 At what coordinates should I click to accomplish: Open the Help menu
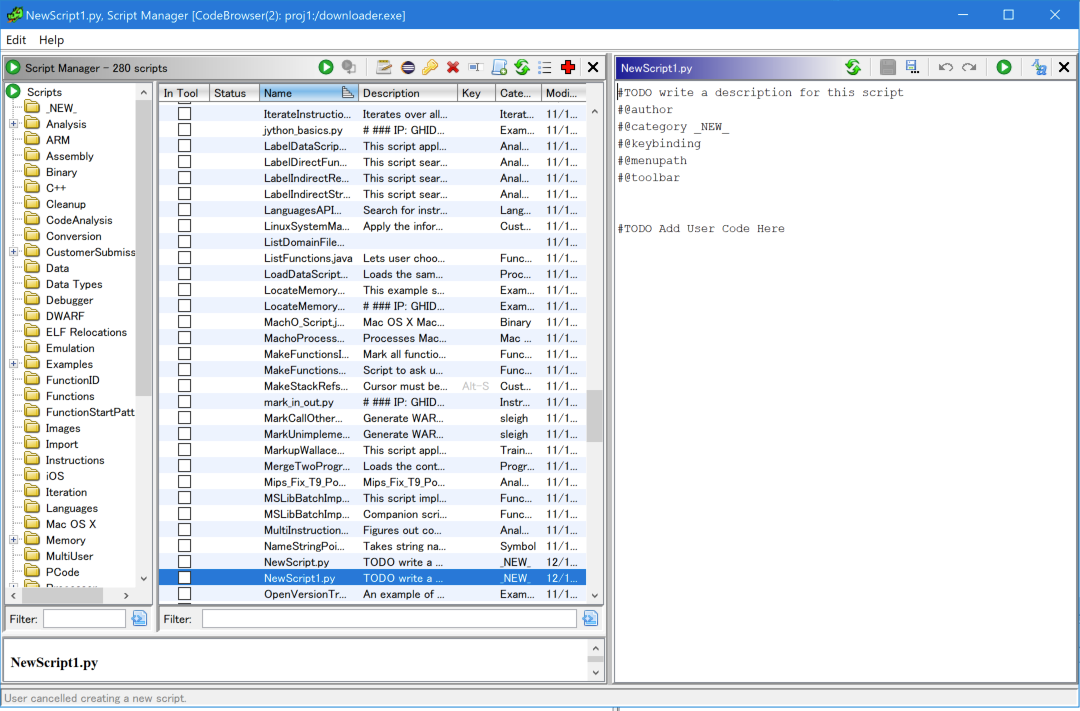(52, 40)
